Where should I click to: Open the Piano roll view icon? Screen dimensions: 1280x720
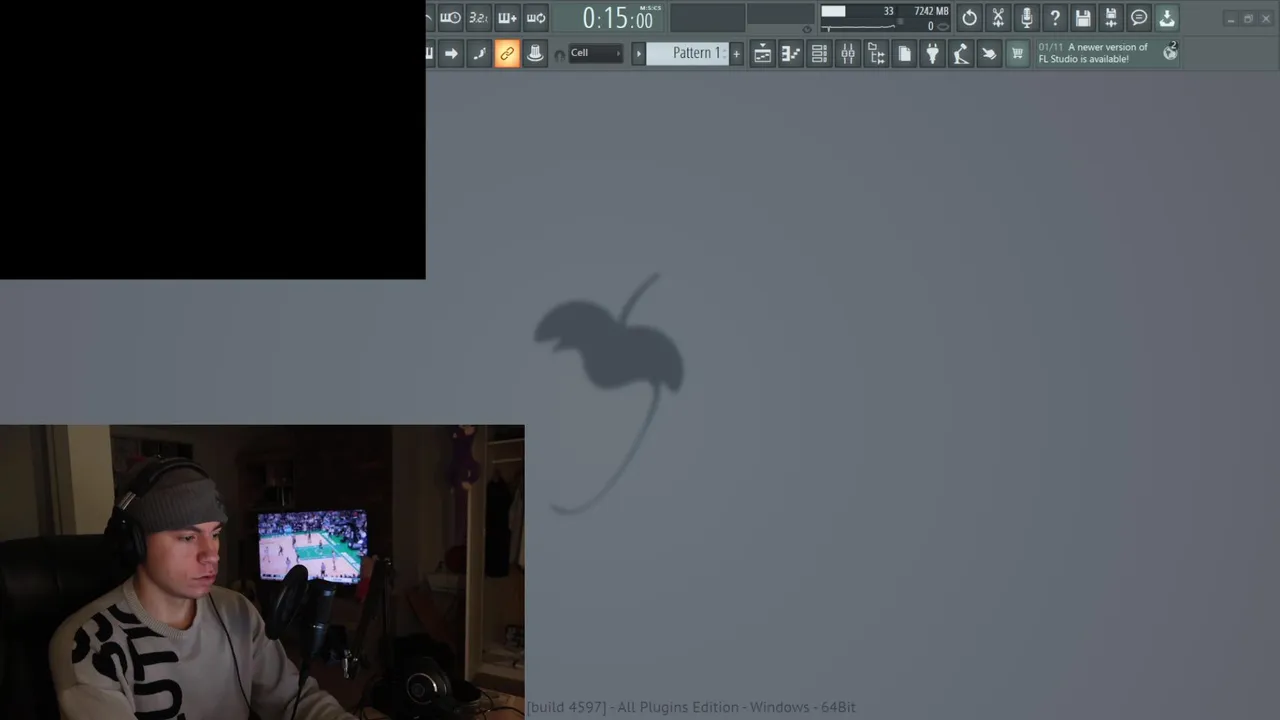[x=791, y=54]
